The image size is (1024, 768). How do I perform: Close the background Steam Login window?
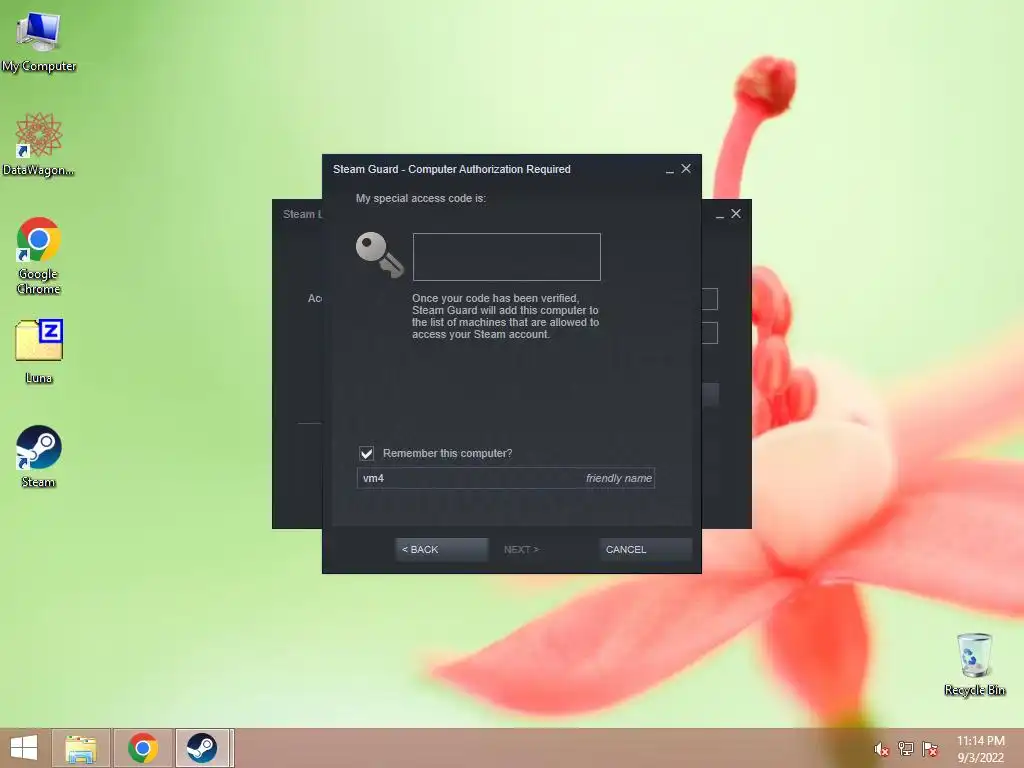736,214
